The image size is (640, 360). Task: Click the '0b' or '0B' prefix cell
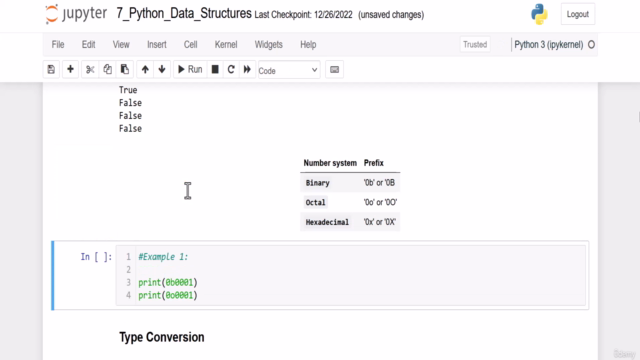379,183
